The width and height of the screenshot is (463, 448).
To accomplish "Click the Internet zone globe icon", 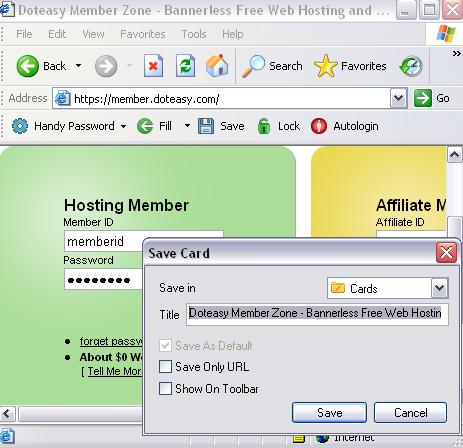I will pyautogui.click(x=322, y=438).
